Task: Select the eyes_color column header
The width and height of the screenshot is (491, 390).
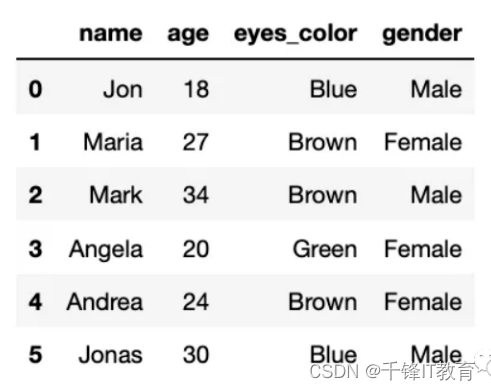Action: click(295, 35)
